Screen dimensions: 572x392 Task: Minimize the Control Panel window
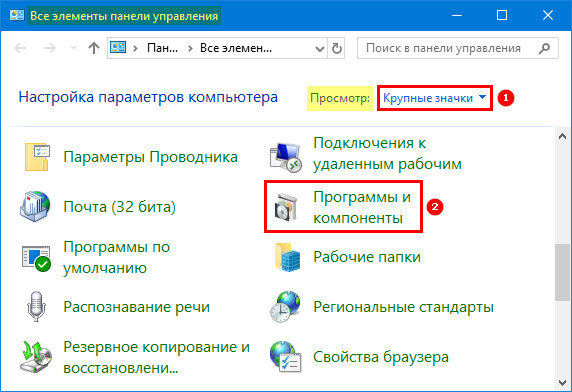457,15
